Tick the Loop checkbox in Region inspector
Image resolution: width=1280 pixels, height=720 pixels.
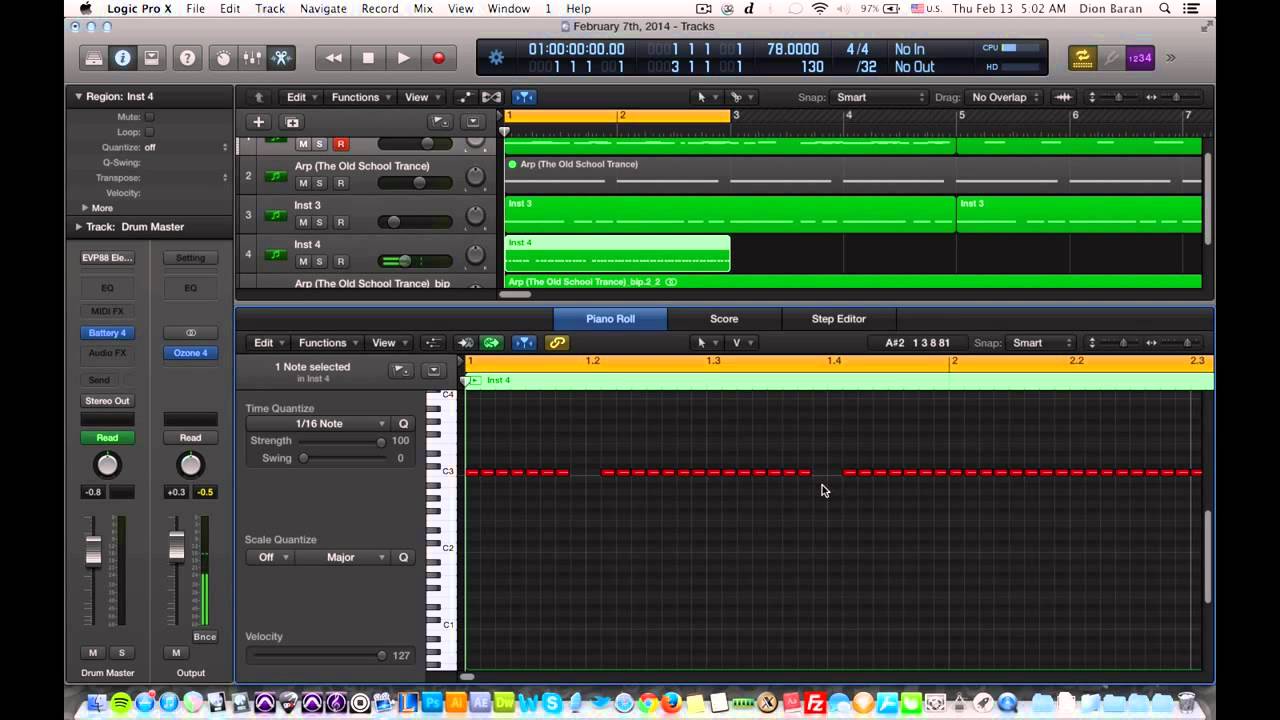pos(149,132)
